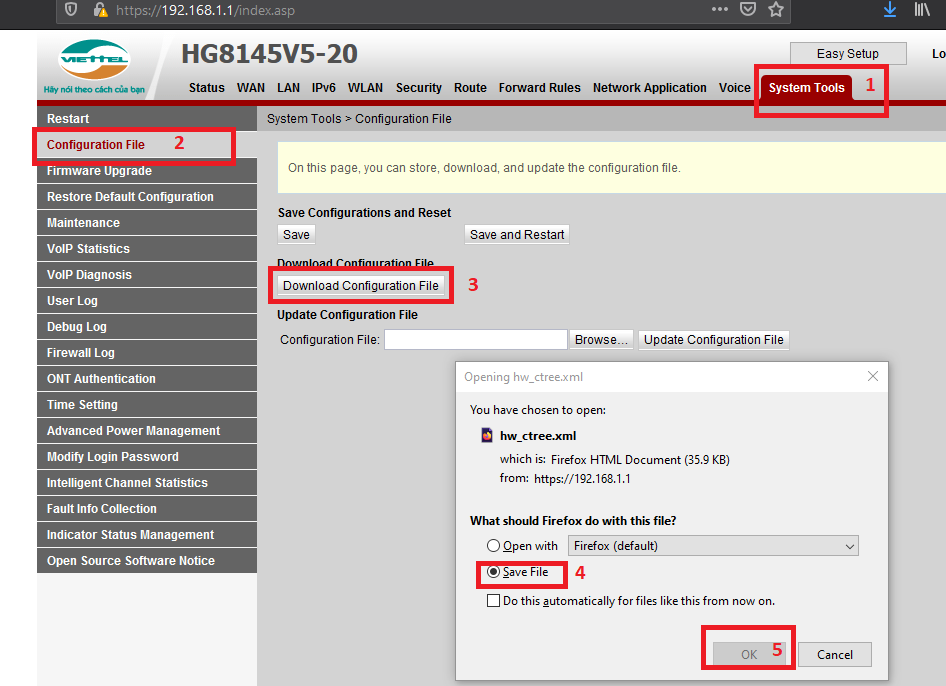Screen dimensions: 946x686
Task: Click the lock site security icon
Action: click(x=99, y=10)
